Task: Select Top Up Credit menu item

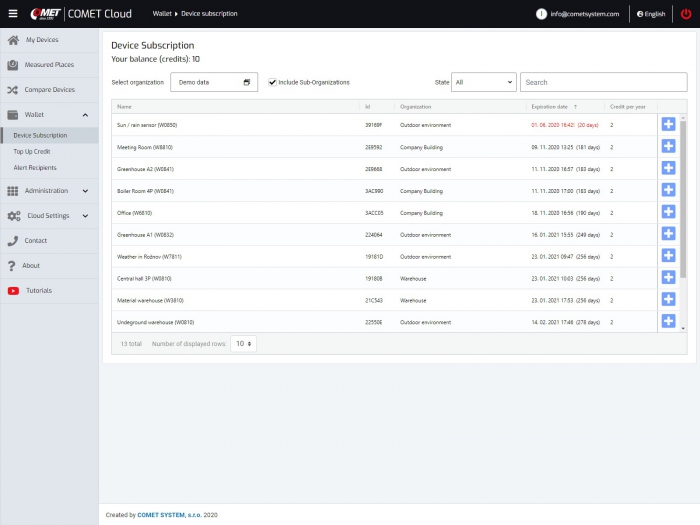Action: click(32, 152)
